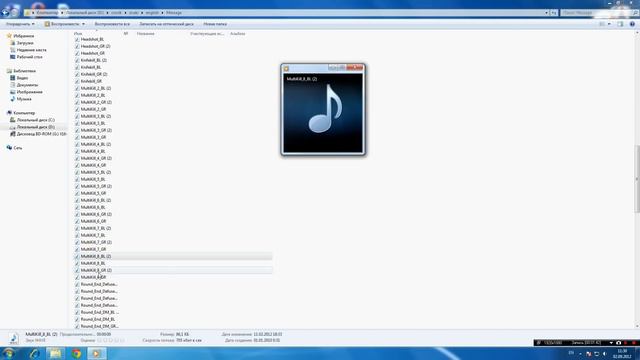Open Windows Media Player taskbar button

coord(97,353)
